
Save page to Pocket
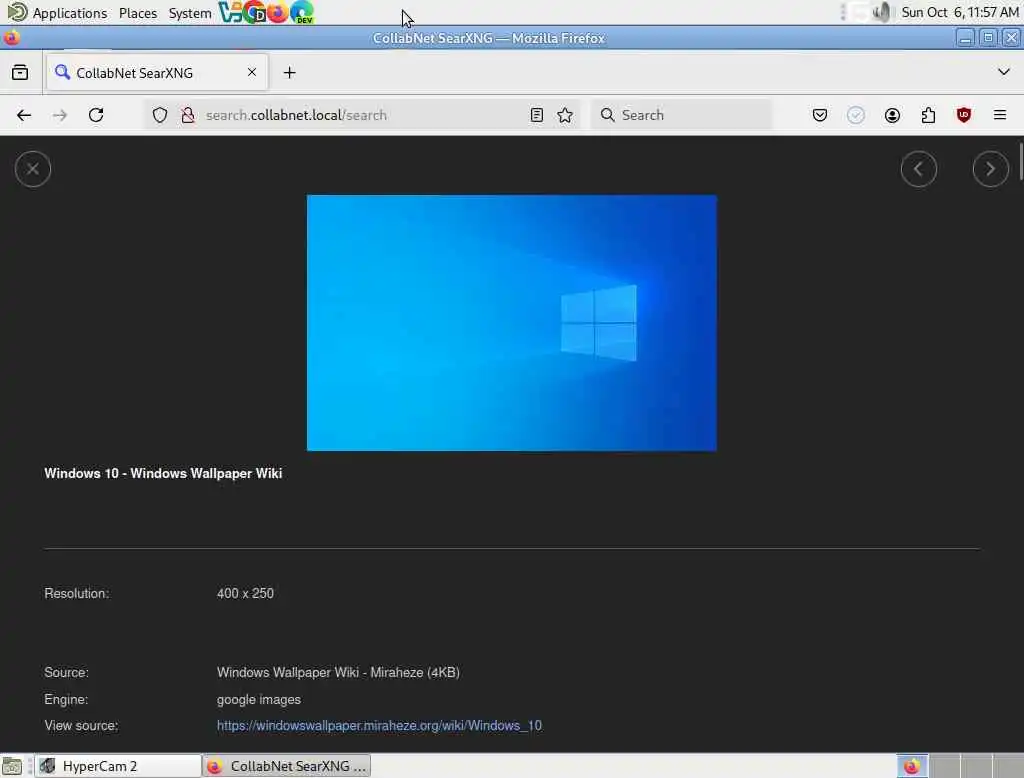click(820, 115)
